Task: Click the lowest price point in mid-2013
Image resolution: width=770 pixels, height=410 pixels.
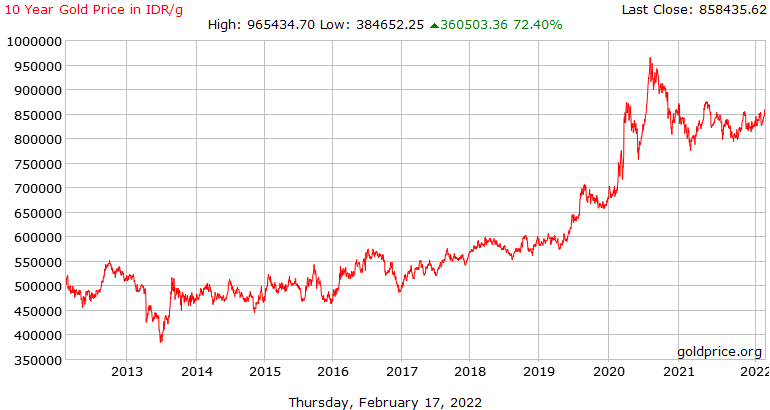Action: coord(161,342)
